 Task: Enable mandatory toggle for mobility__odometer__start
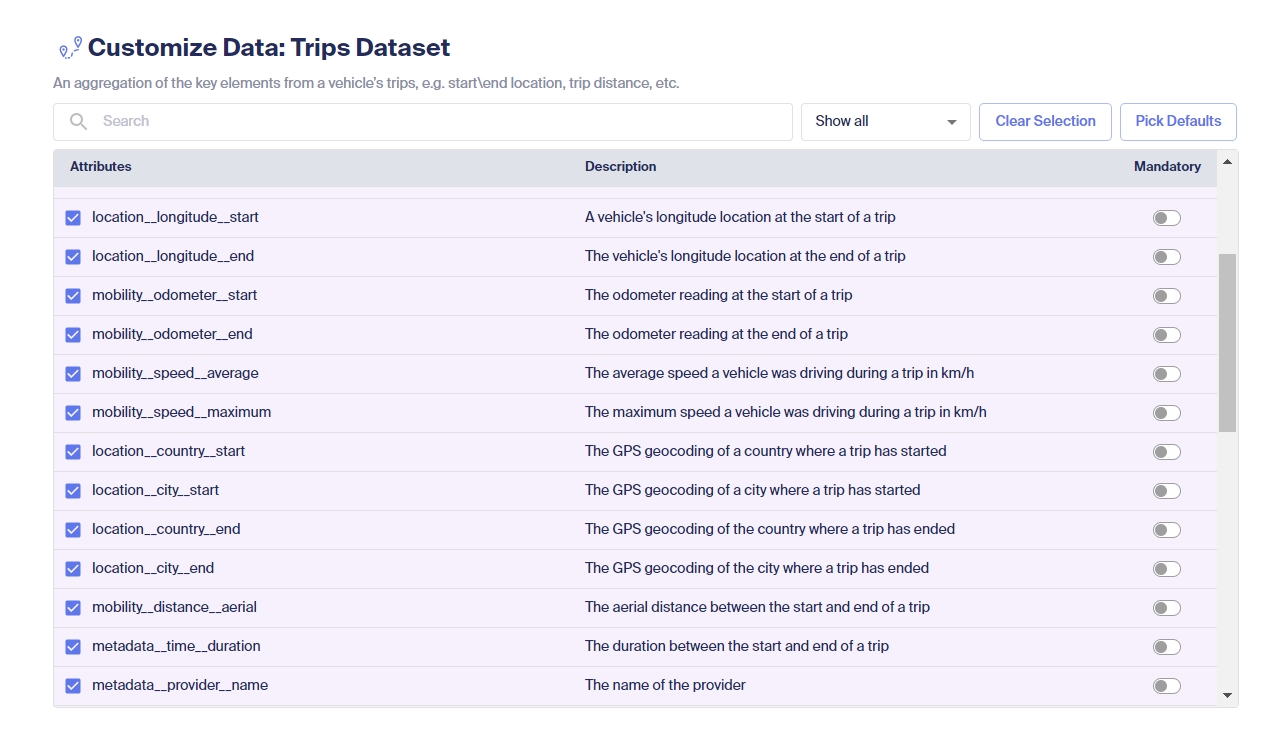click(1166, 296)
